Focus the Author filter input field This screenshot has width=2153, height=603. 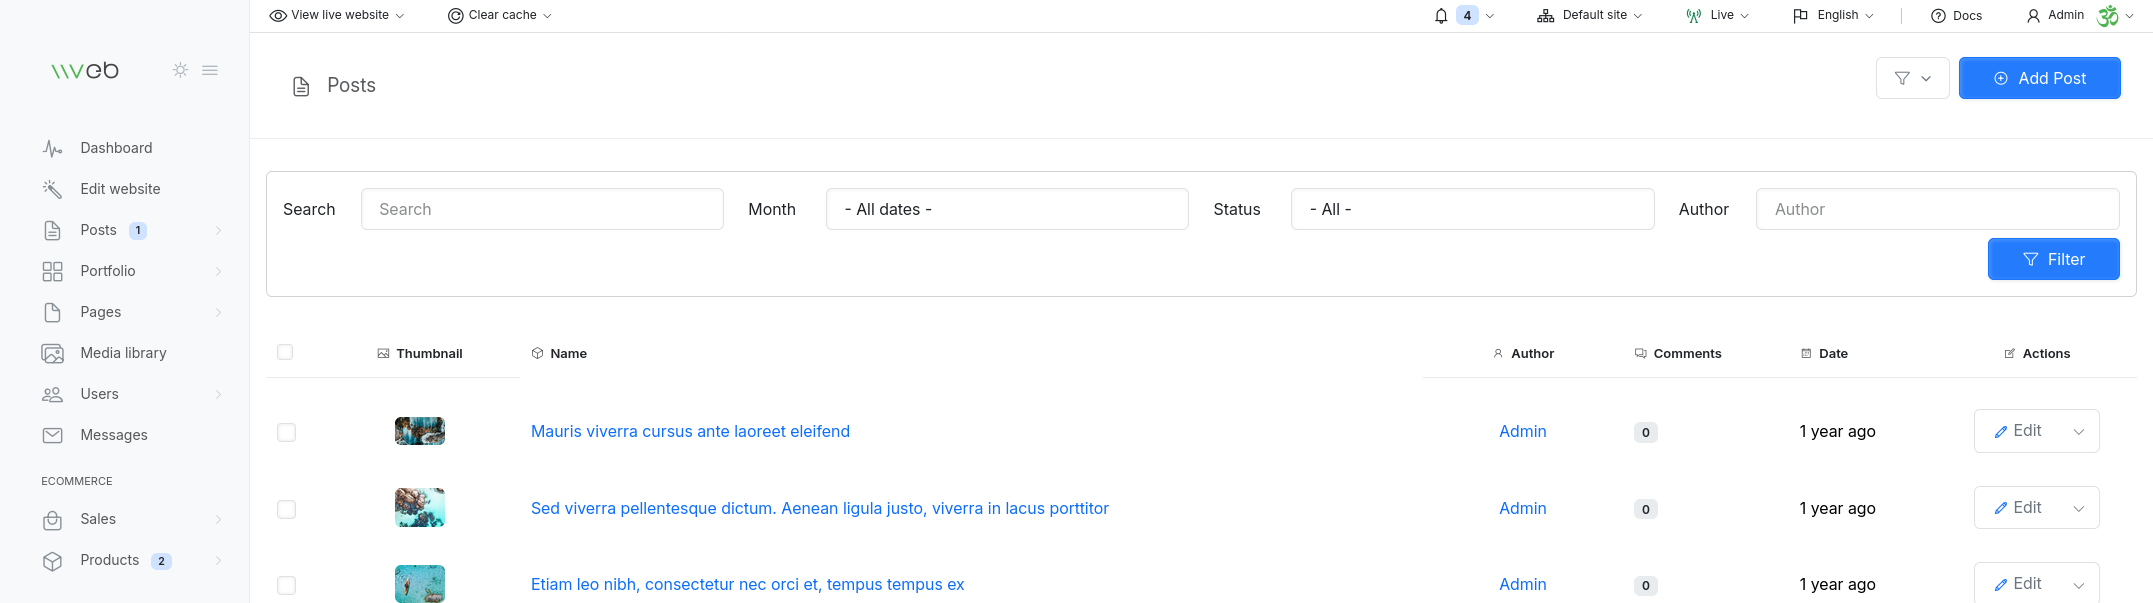[1937, 209]
